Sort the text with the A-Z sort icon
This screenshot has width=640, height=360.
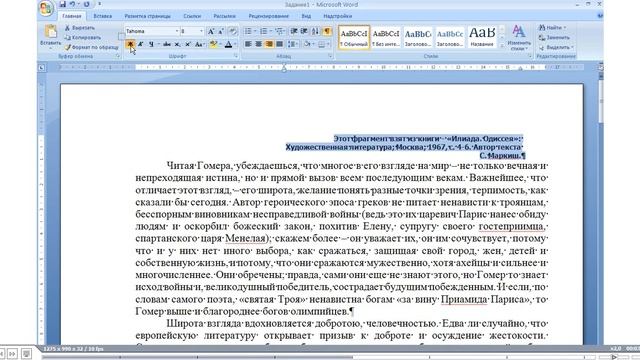coord(315,31)
